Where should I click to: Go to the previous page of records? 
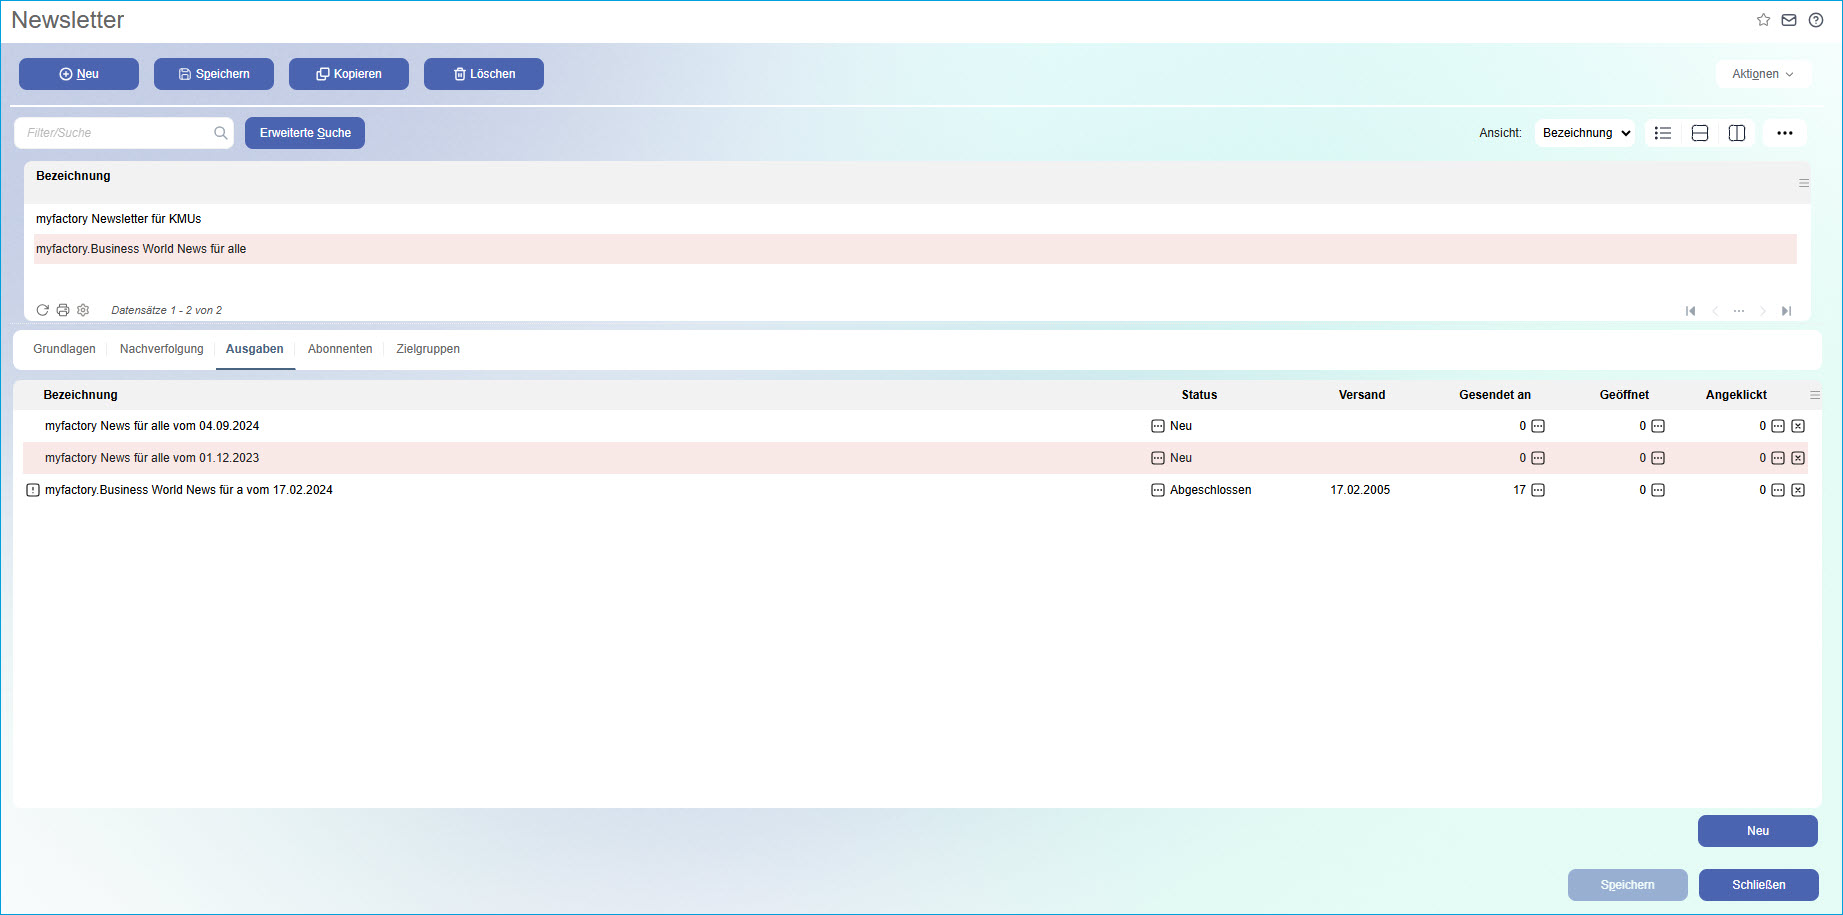click(1715, 311)
